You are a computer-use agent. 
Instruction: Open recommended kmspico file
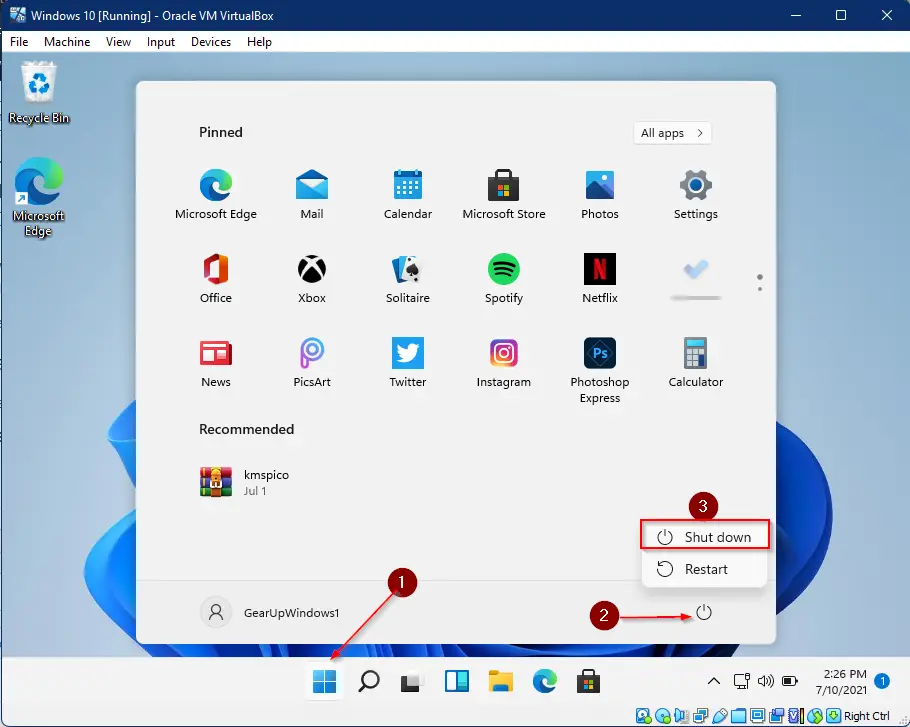click(244, 482)
